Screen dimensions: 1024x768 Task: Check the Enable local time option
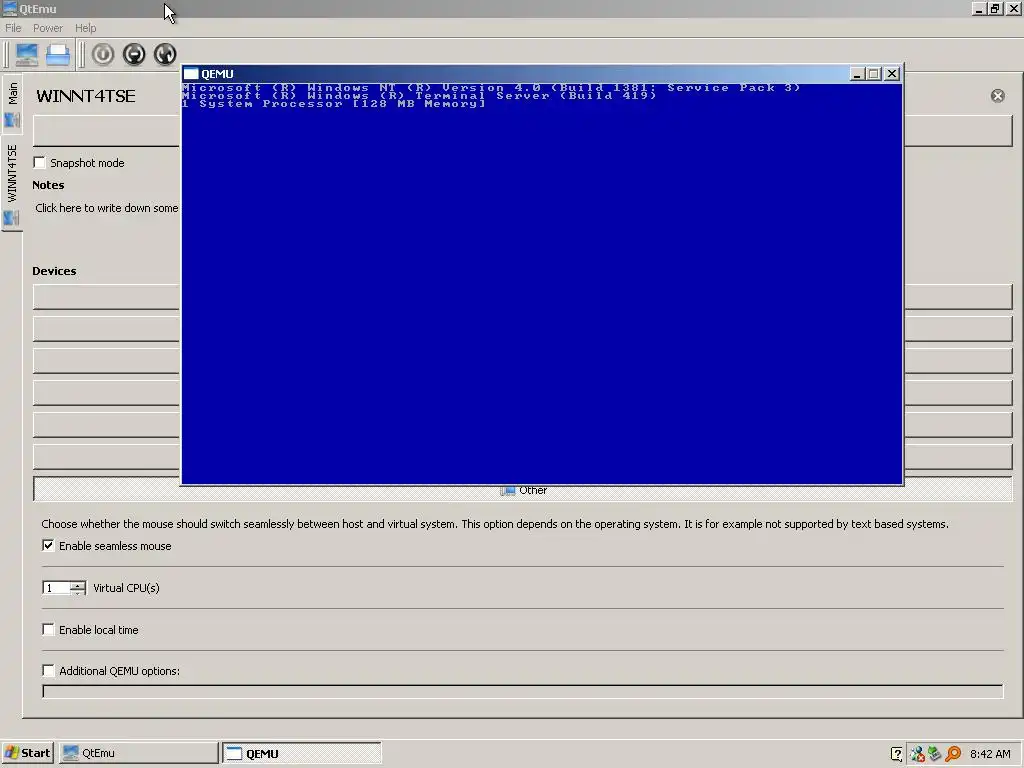[x=48, y=630]
